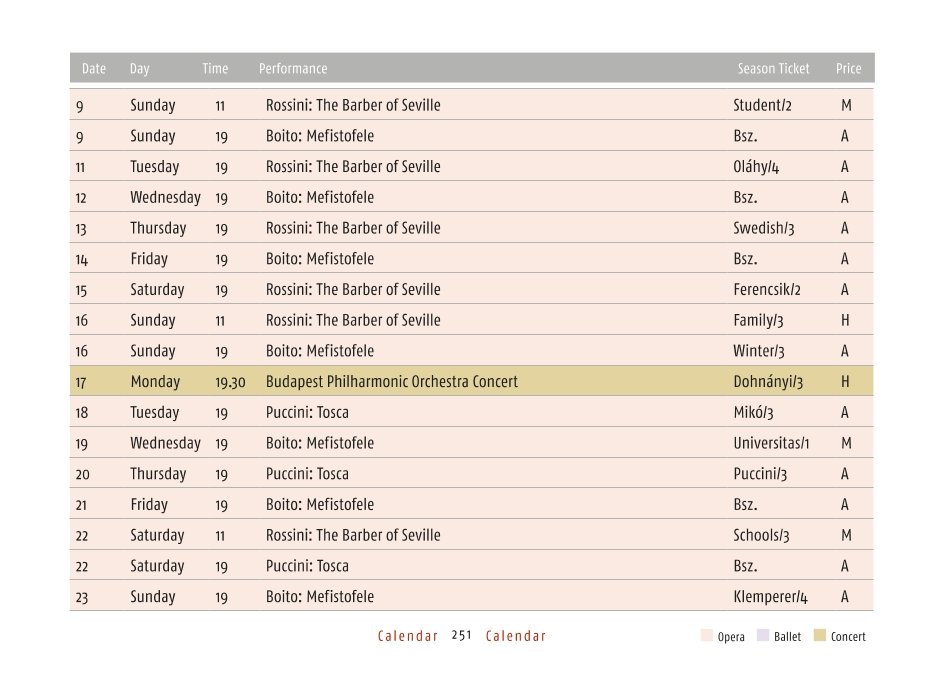This screenshot has width=944, height=679.
Task: Click page number 251 in footer
Action: [461, 636]
